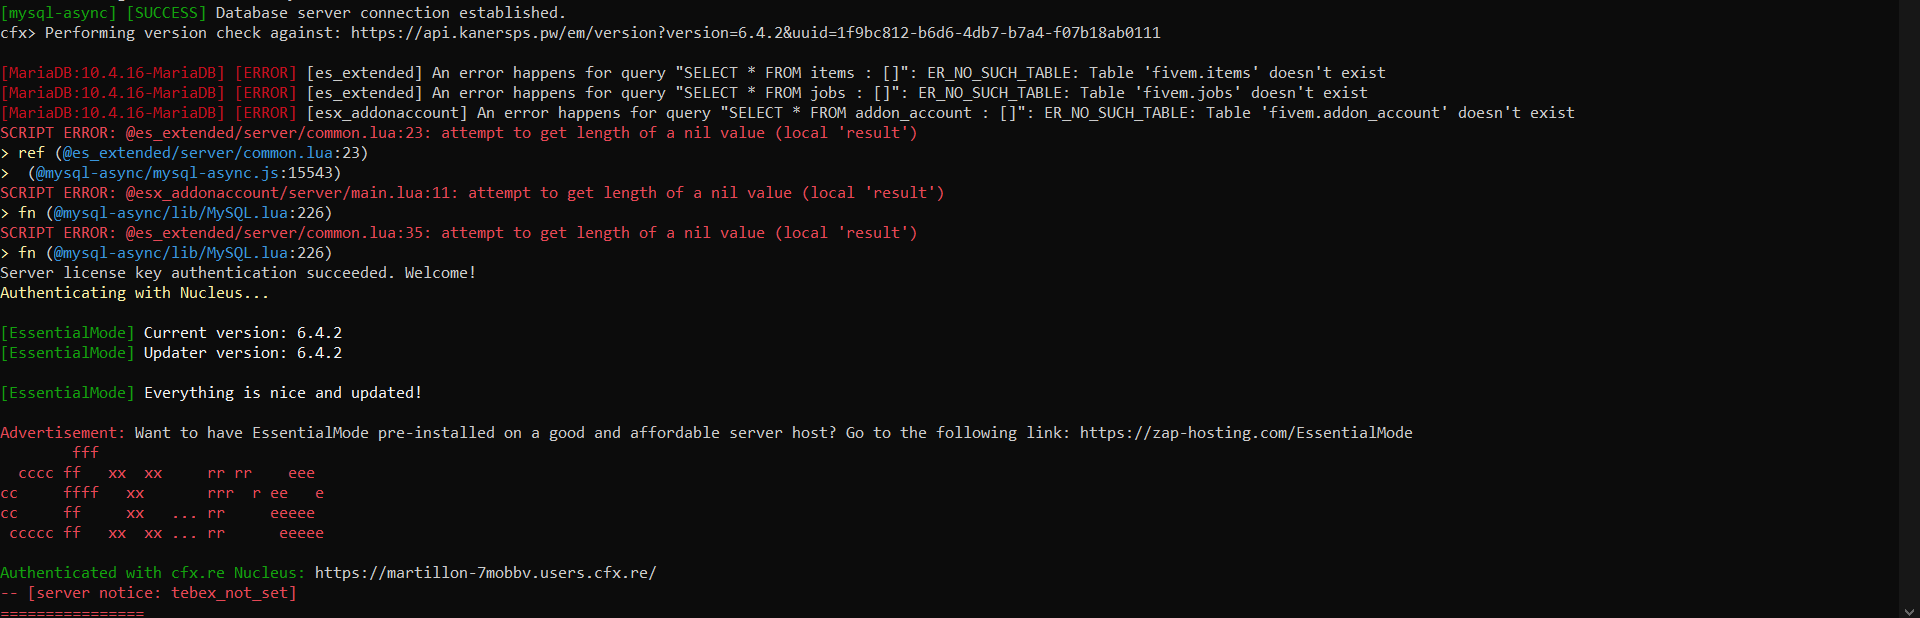Click the red Advertisement: label
This screenshot has width=1920, height=618.
click(62, 433)
